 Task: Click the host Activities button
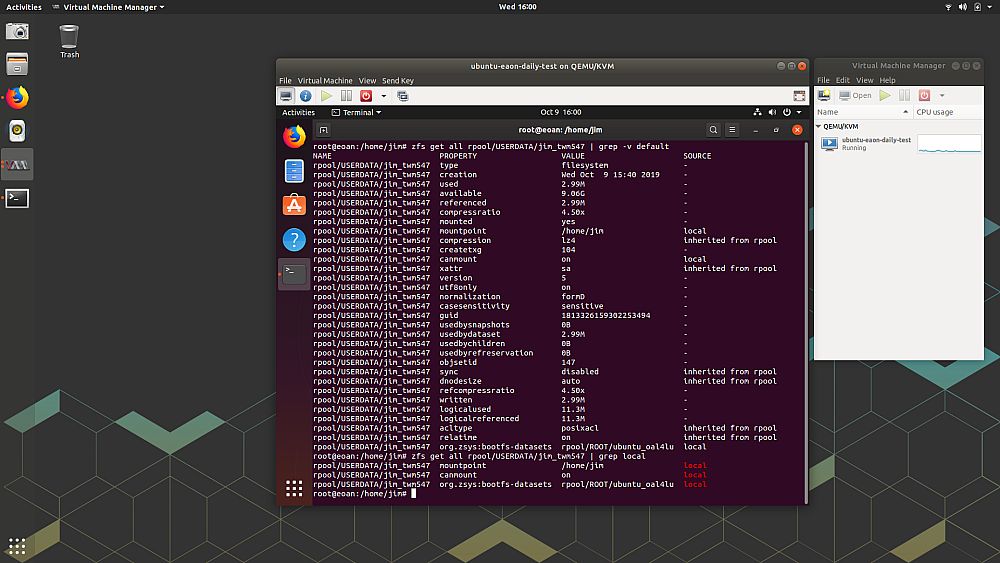24,7
